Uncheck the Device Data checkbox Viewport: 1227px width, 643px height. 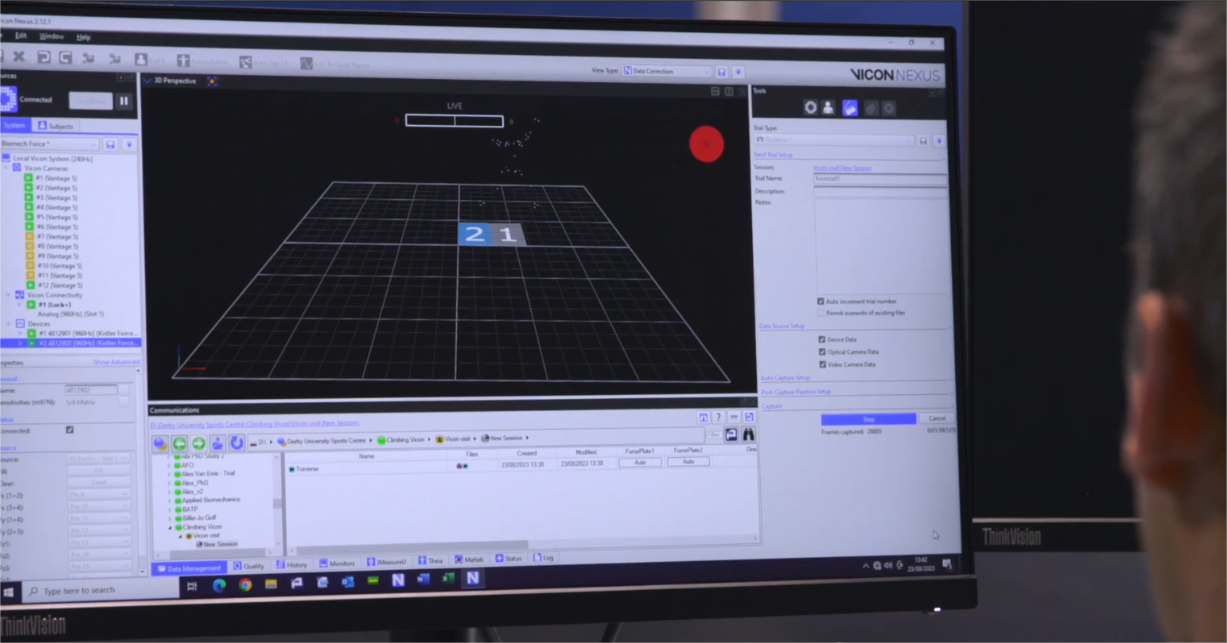click(822, 340)
